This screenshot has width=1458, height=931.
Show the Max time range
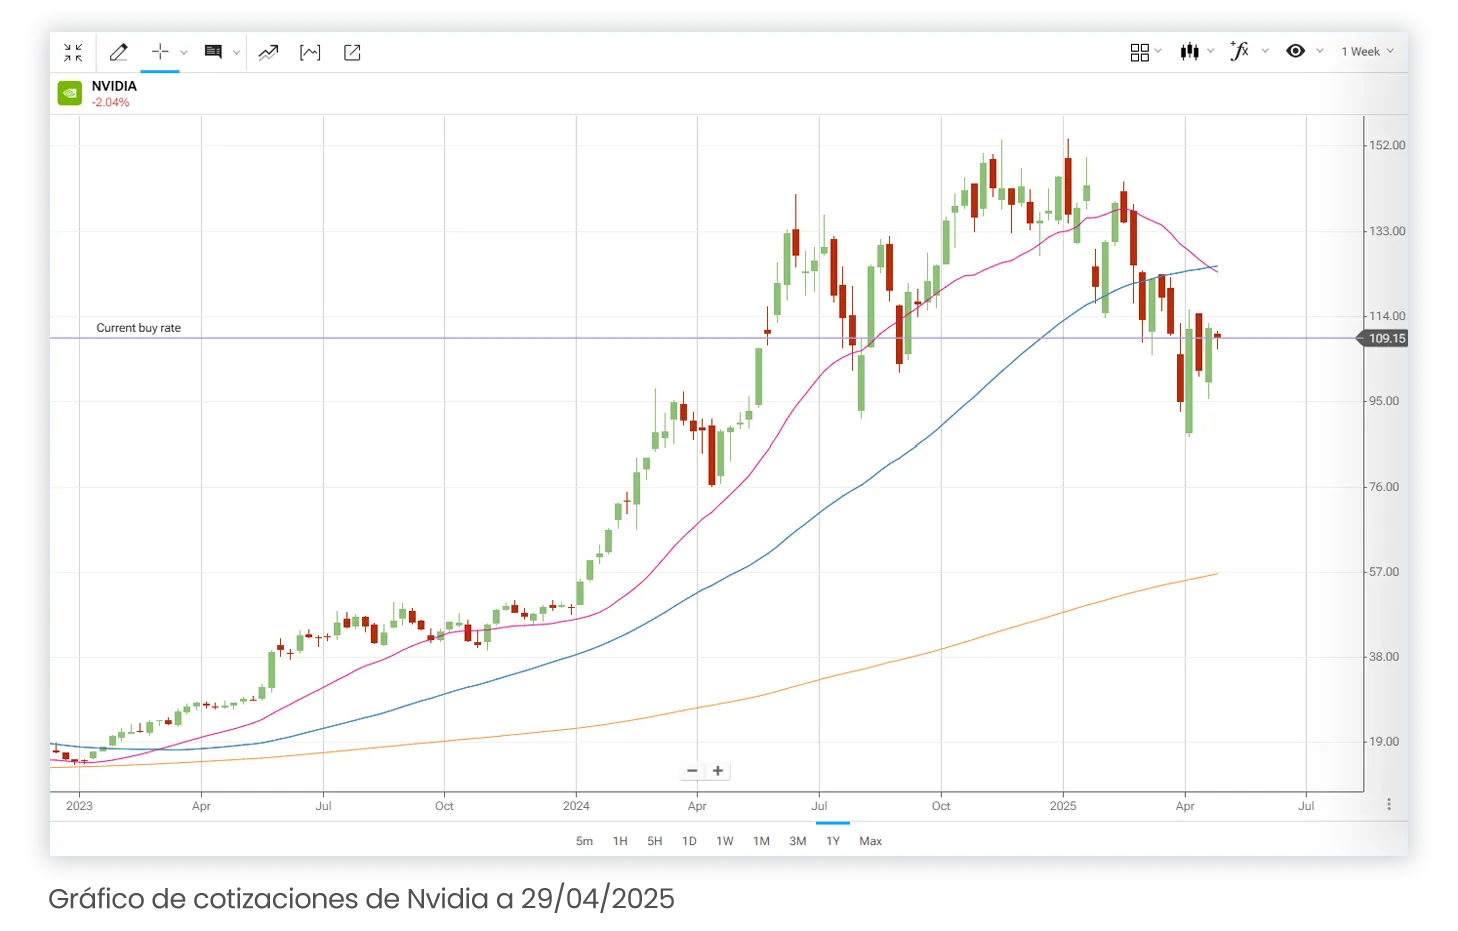(x=871, y=841)
